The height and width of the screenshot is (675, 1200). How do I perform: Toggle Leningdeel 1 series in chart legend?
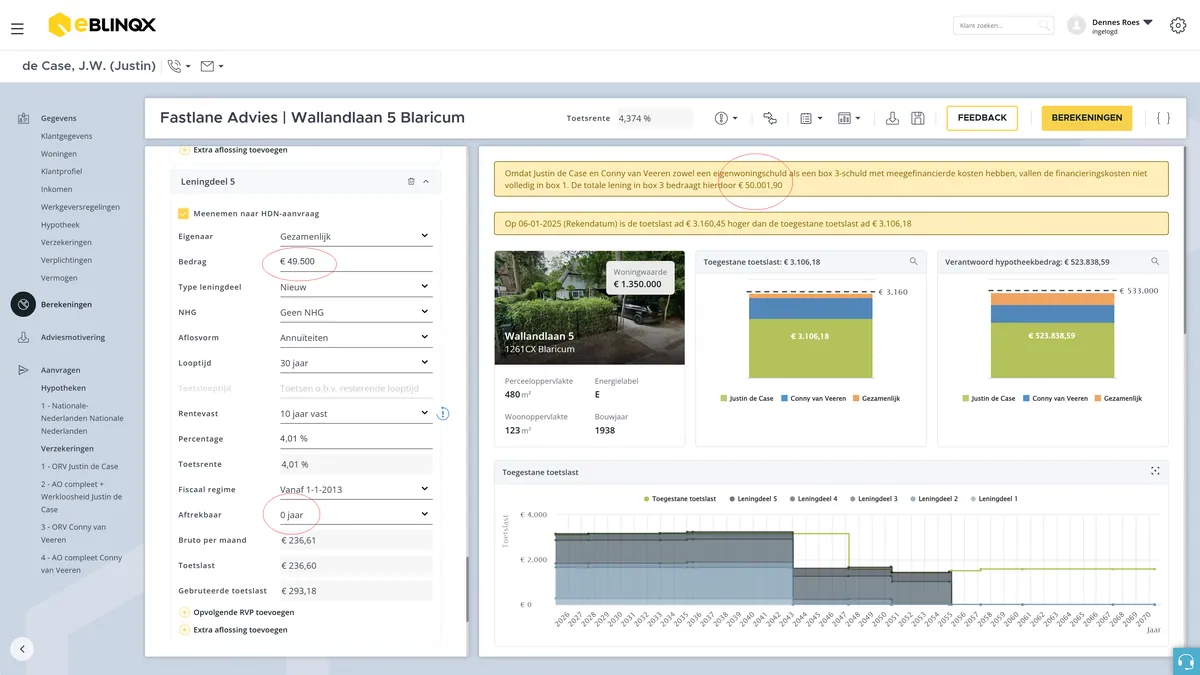(992, 498)
